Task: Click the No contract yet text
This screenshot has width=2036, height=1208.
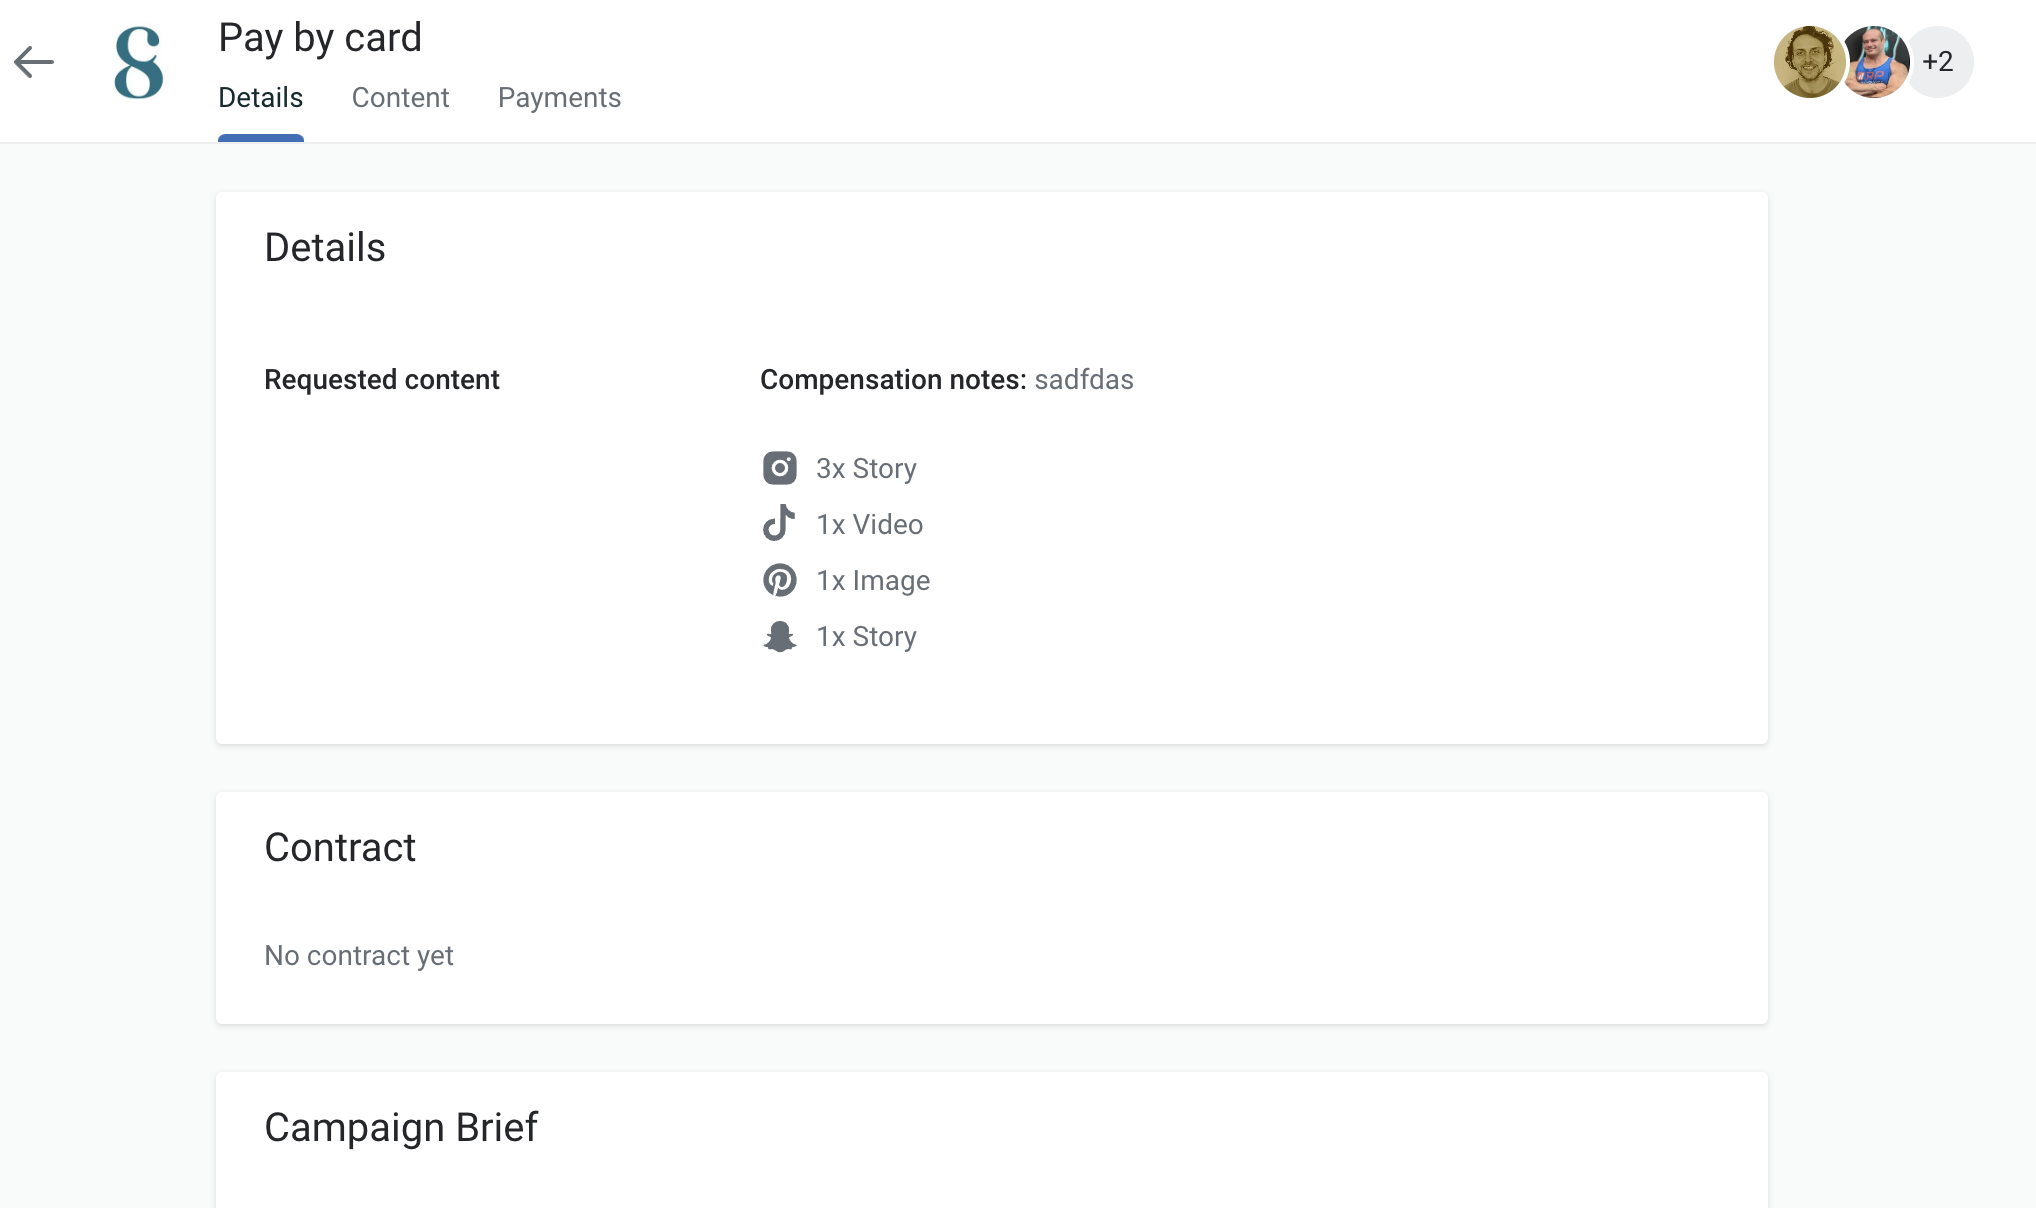Action: point(359,956)
